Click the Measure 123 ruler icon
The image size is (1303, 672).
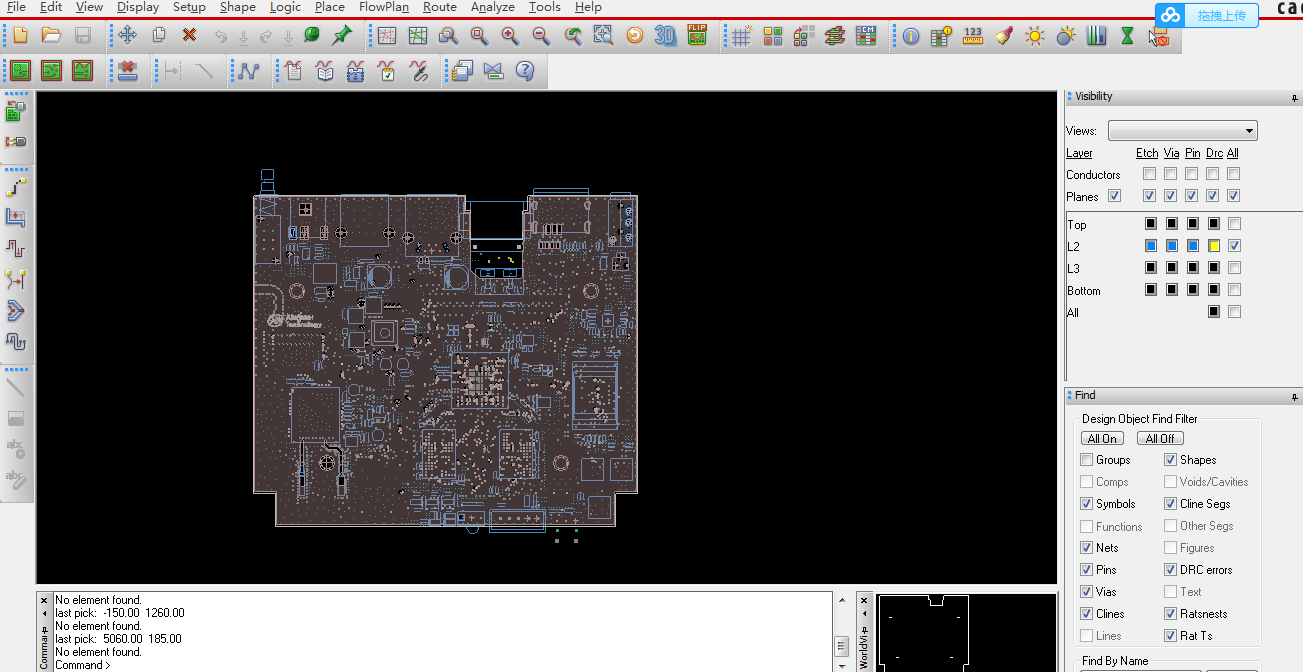pyautogui.click(x=972, y=36)
